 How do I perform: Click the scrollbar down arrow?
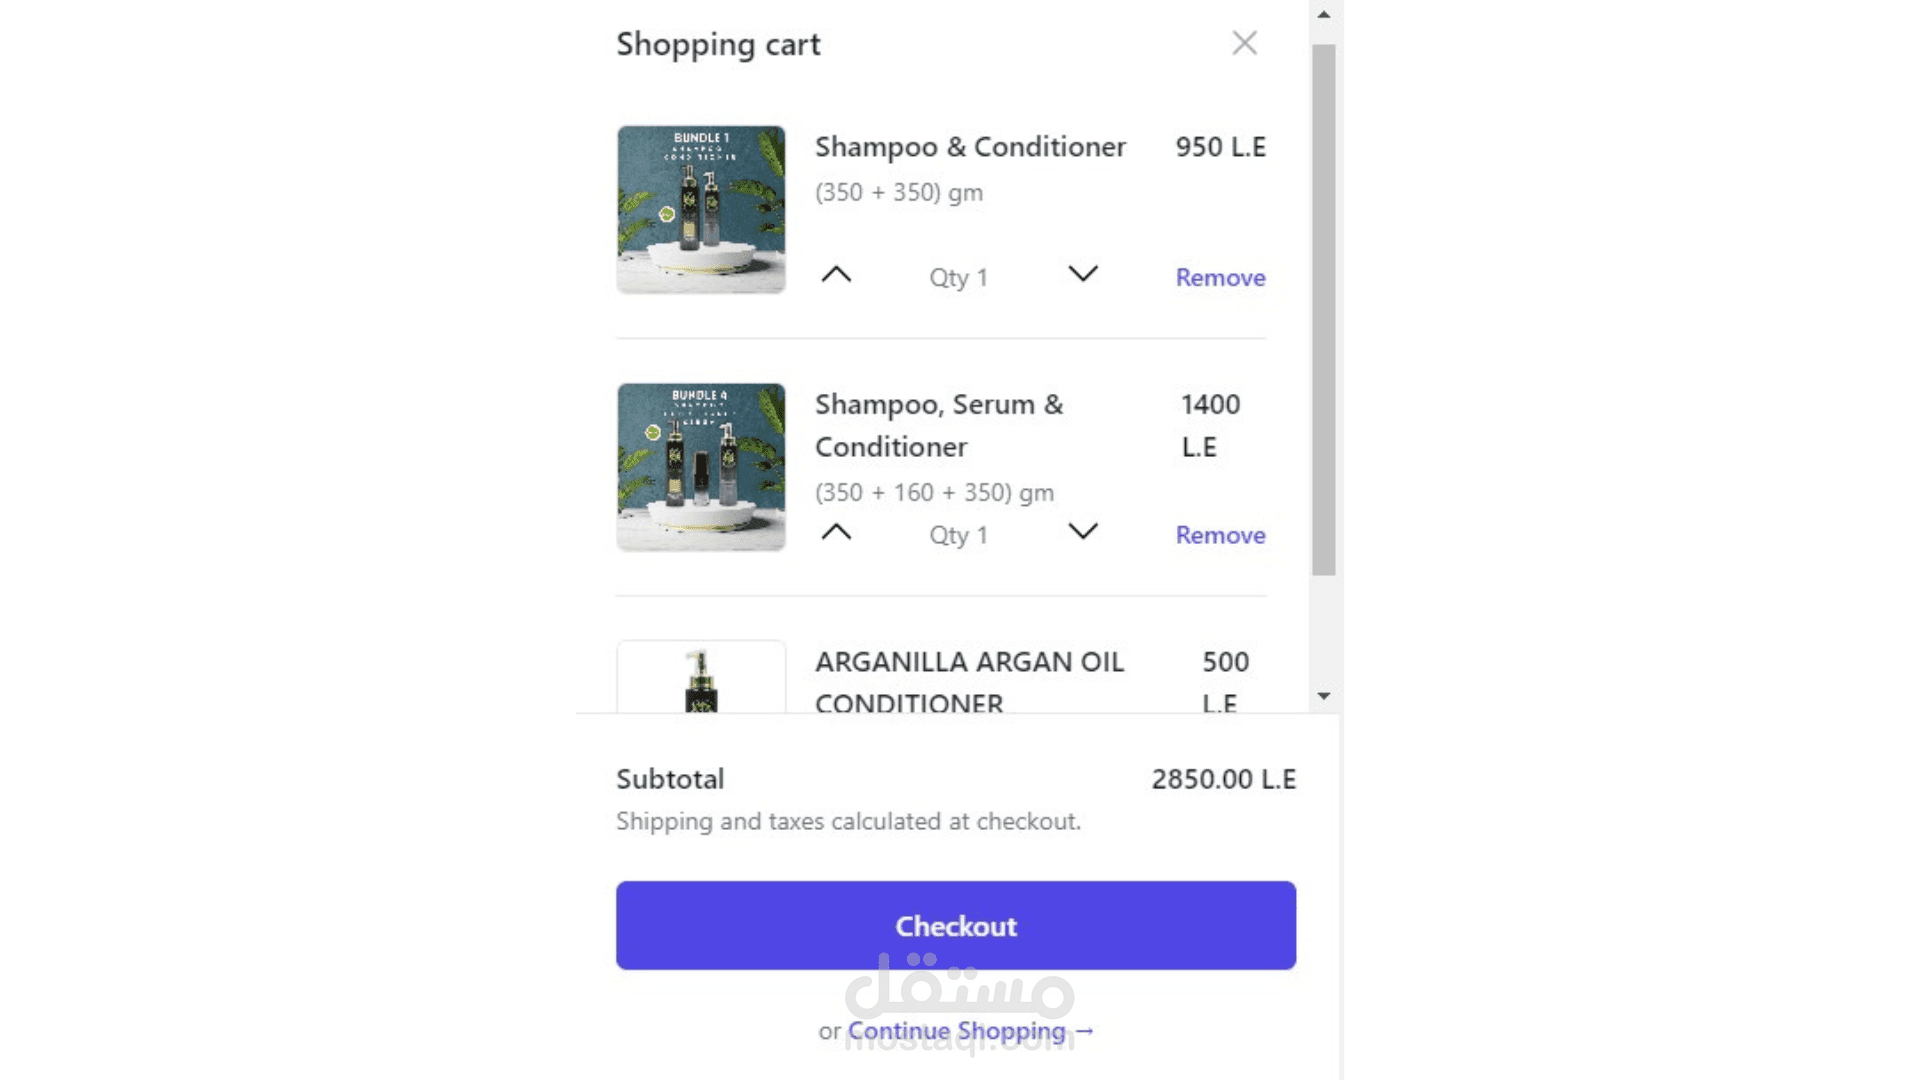pyautogui.click(x=1324, y=696)
